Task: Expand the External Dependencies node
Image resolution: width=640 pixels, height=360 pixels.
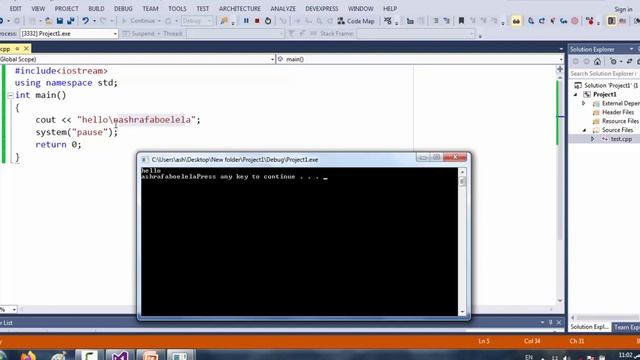Action: pos(584,103)
